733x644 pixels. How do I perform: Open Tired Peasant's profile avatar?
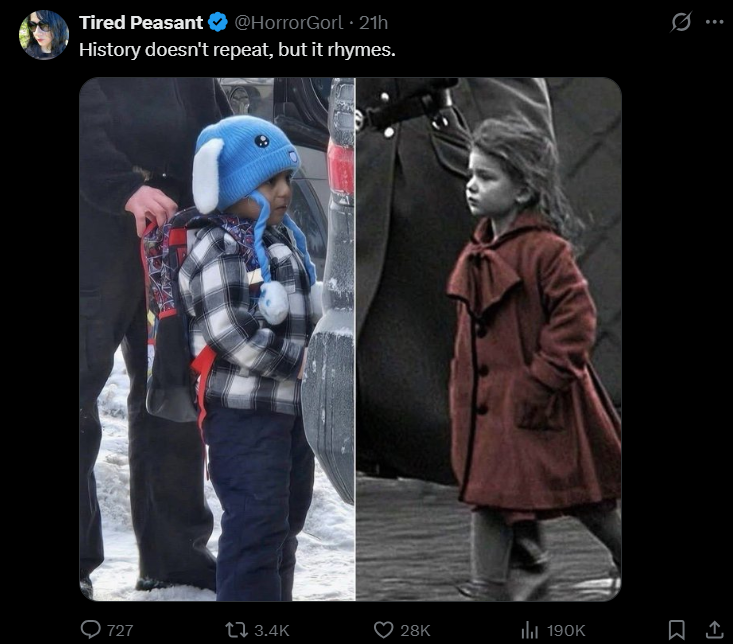tap(43, 35)
